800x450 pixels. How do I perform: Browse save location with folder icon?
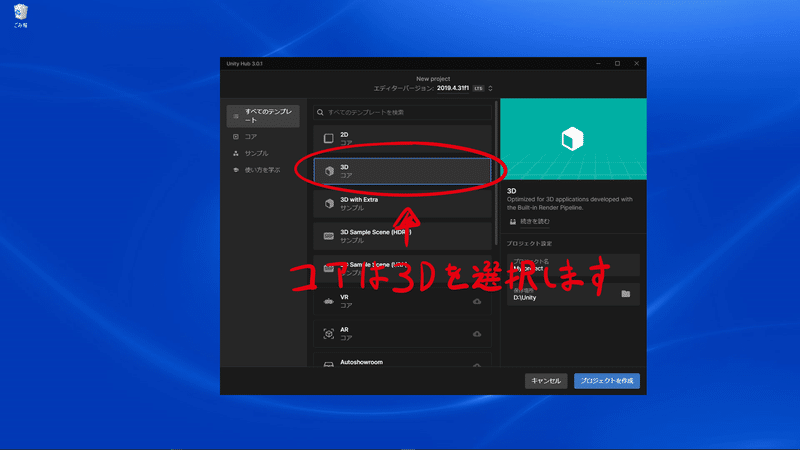pos(626,294)
